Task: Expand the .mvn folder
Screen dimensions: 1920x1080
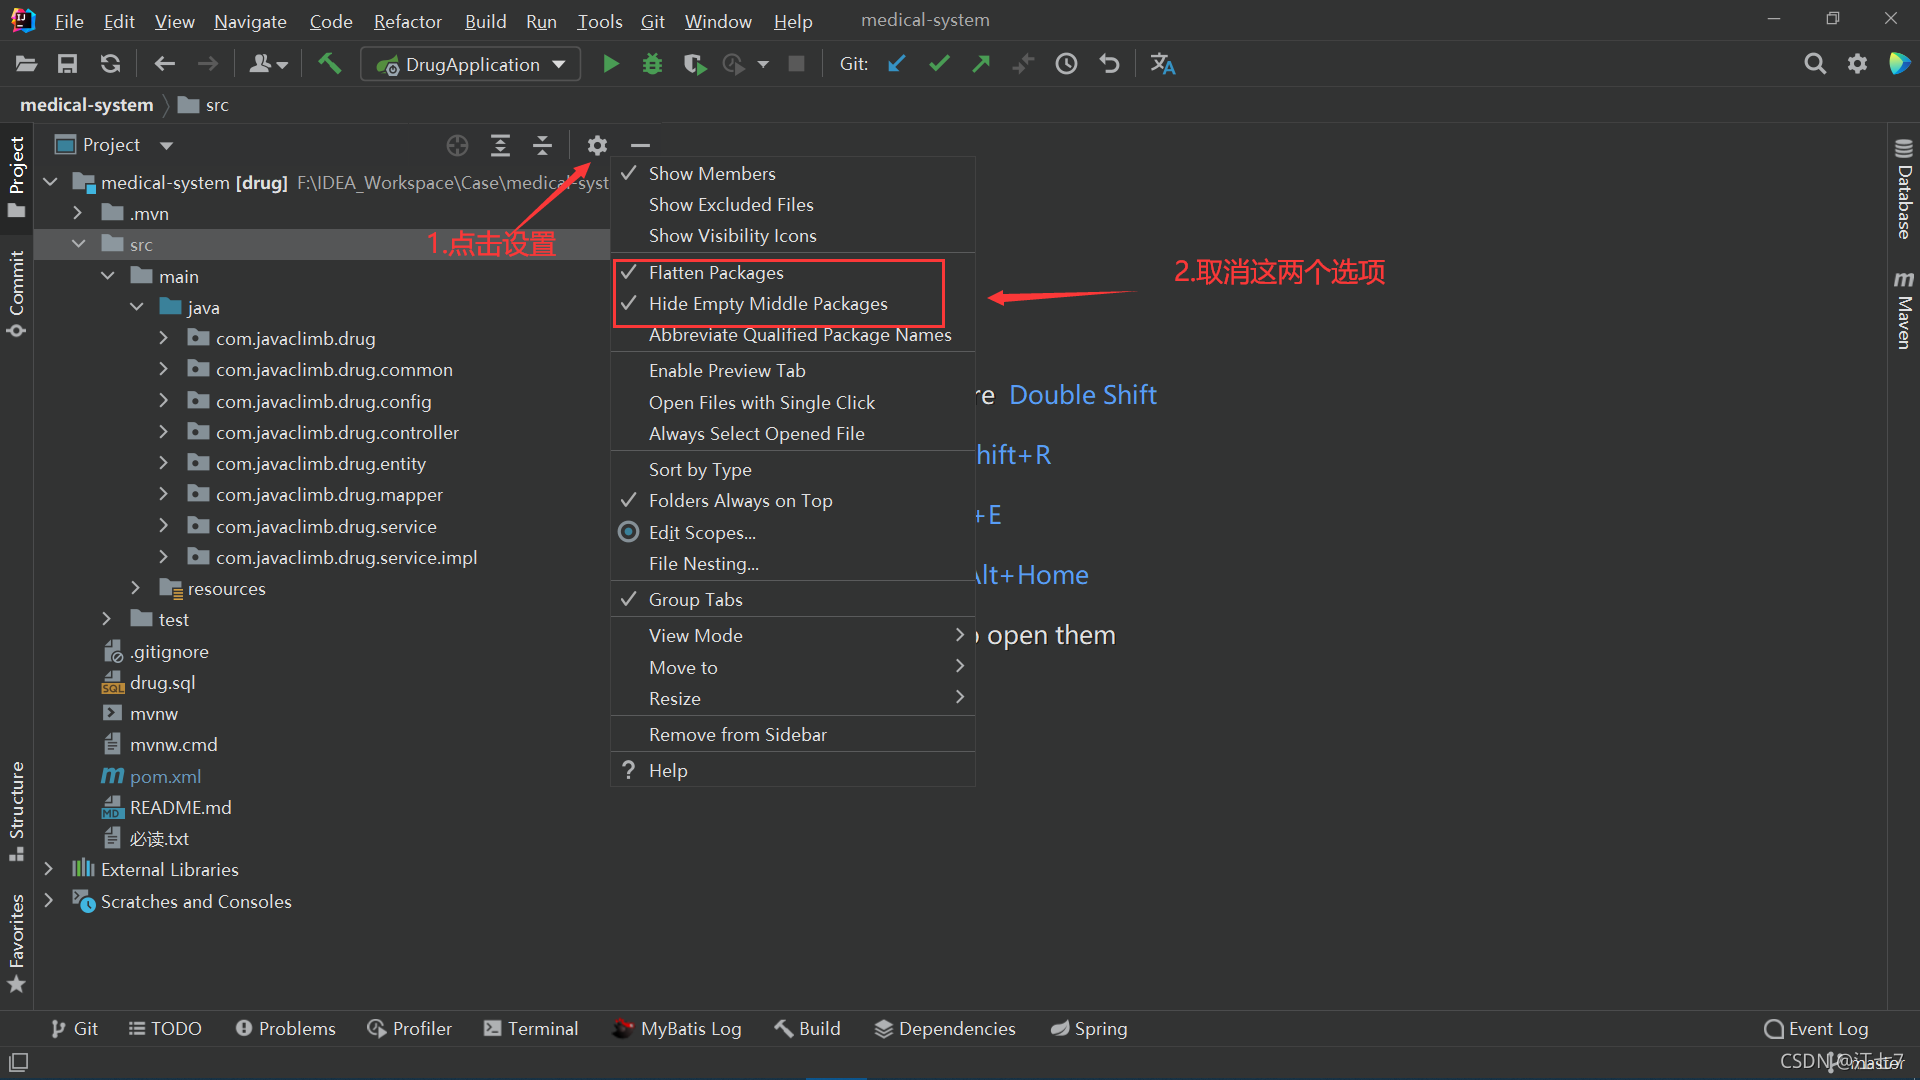Action: click(x=77, y=213)
